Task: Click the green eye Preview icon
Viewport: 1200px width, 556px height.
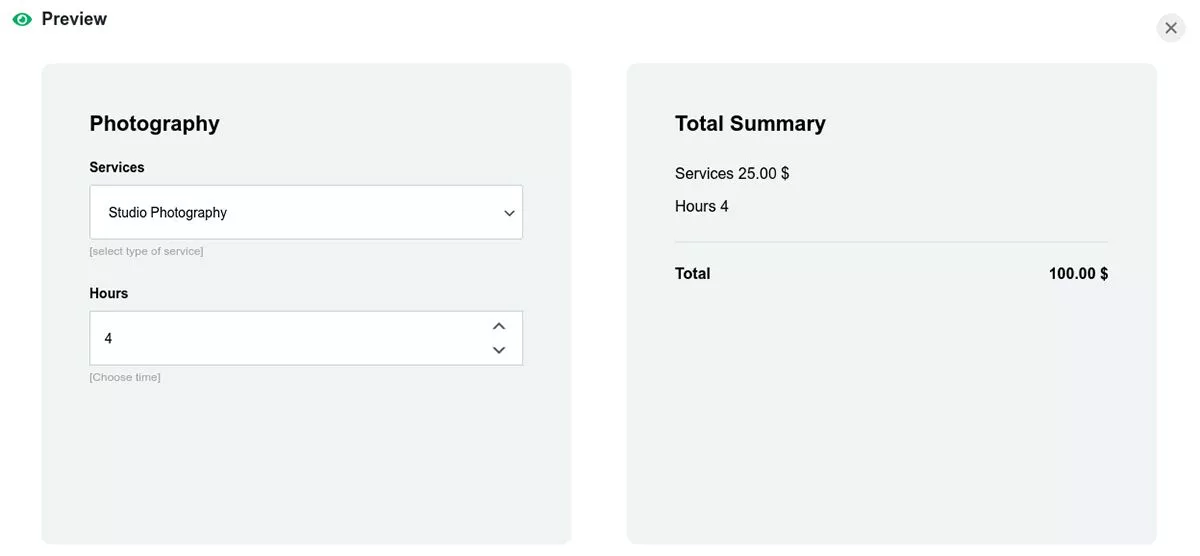Action: pyautogui.click(x=22, y=19)
